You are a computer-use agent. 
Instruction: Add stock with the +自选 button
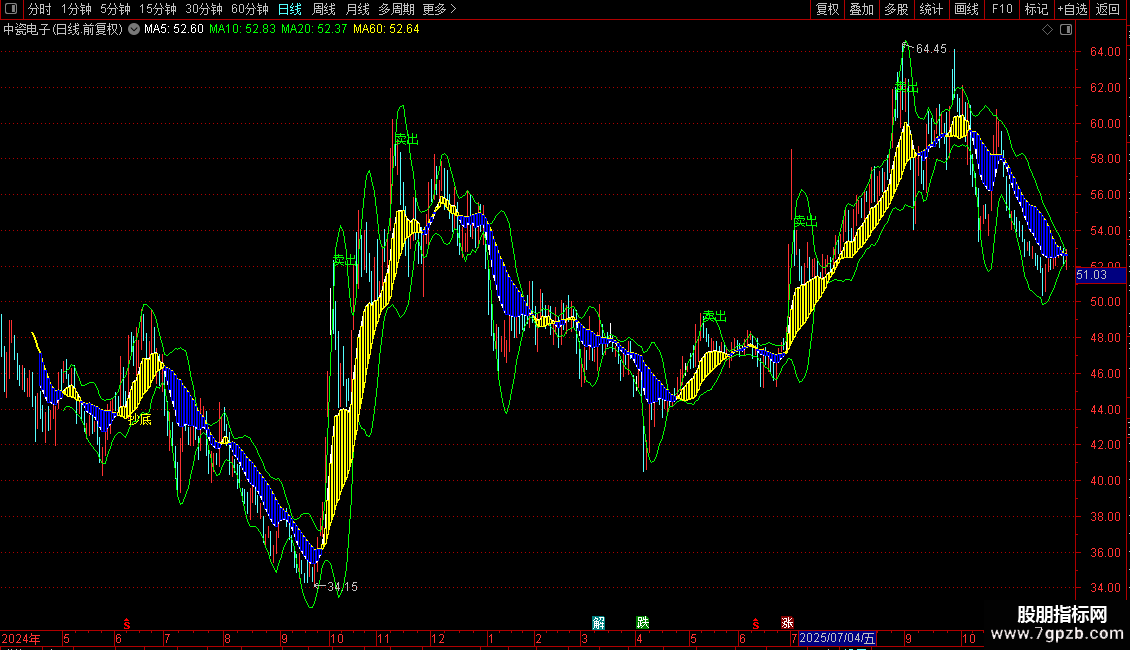click(1072, 9)
